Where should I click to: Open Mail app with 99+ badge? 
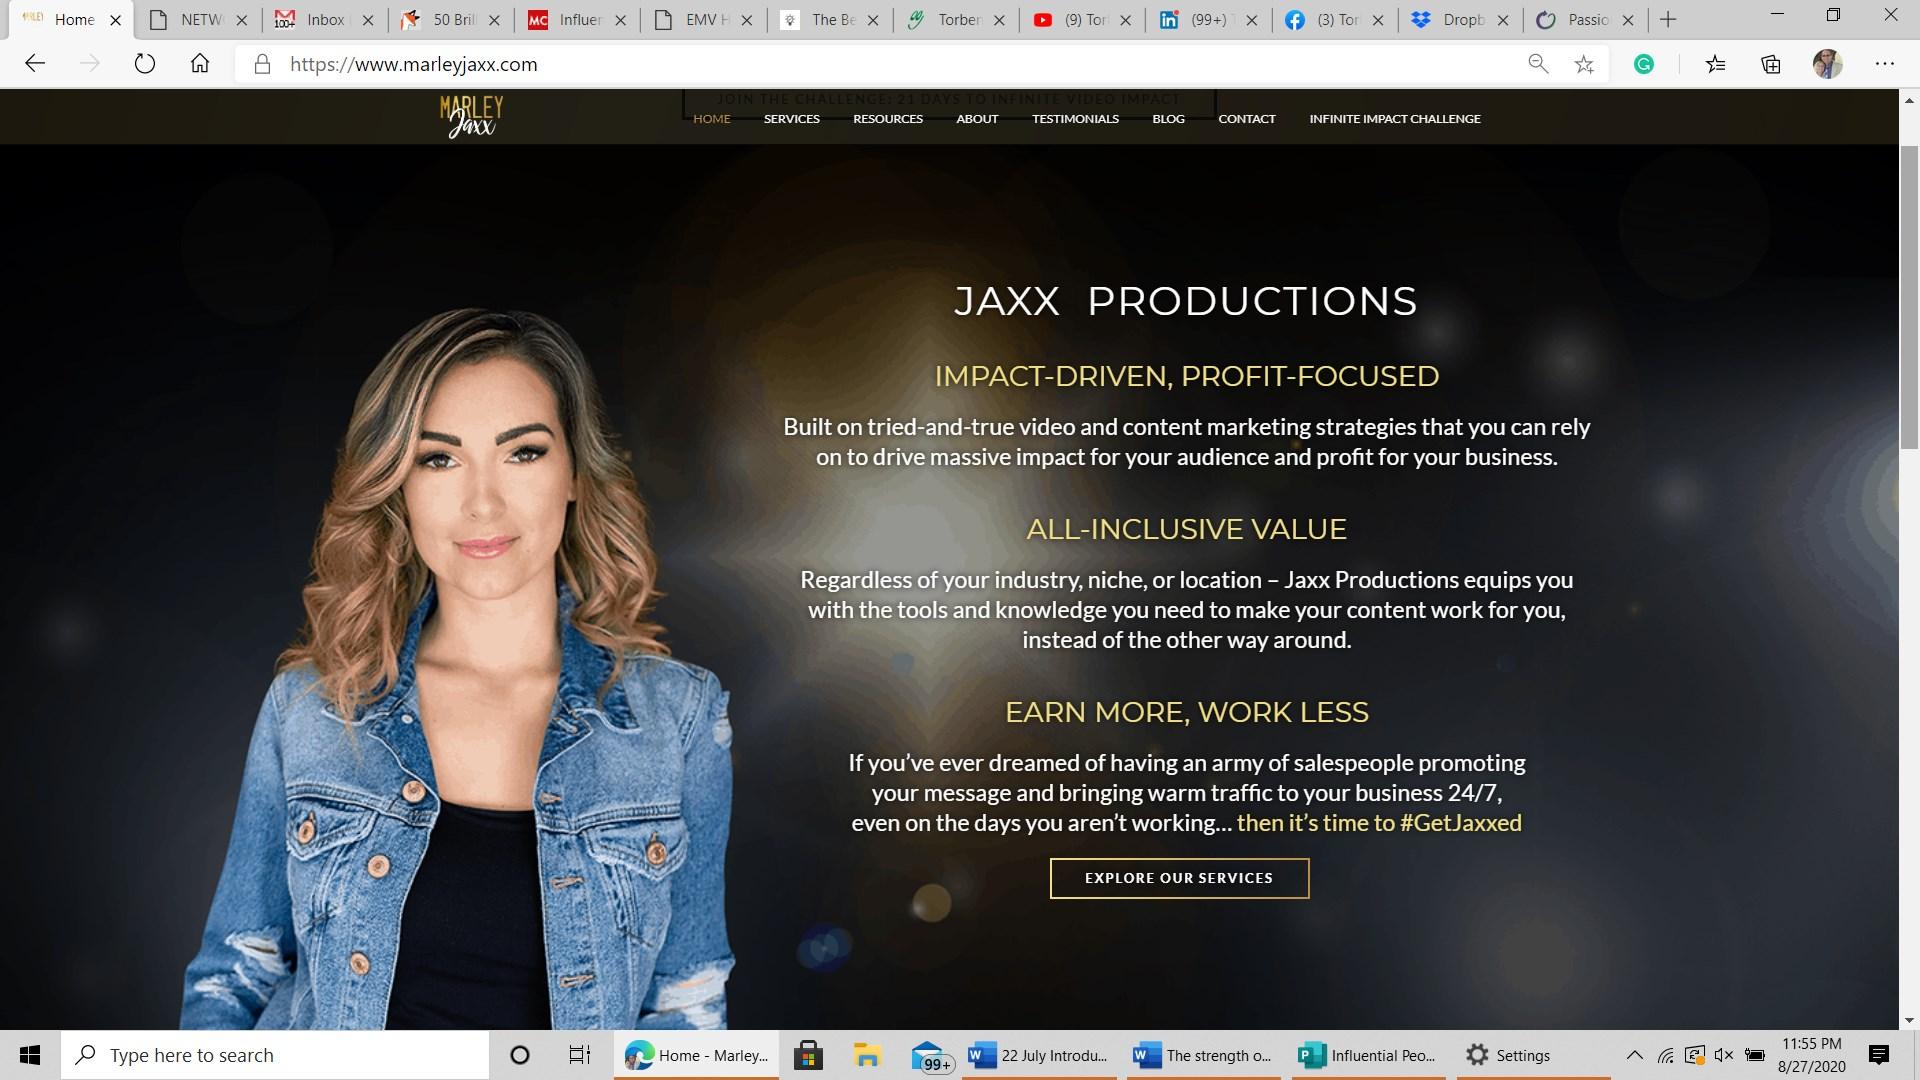pyautogui.click(x=931, y=1056)
